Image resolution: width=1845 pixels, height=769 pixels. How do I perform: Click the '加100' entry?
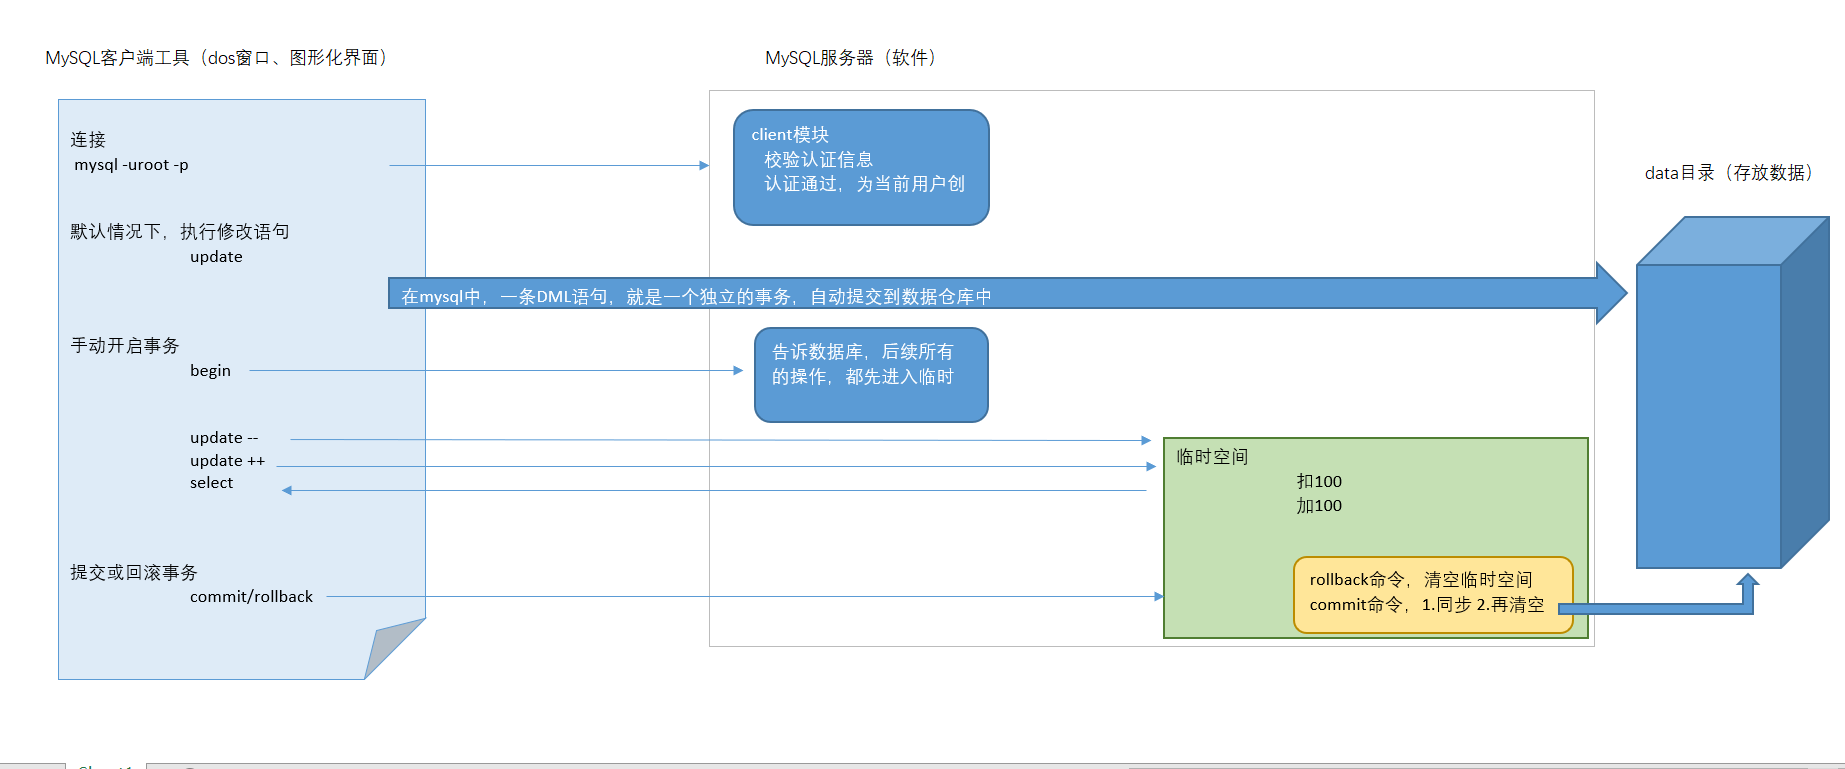(1319, 506)
